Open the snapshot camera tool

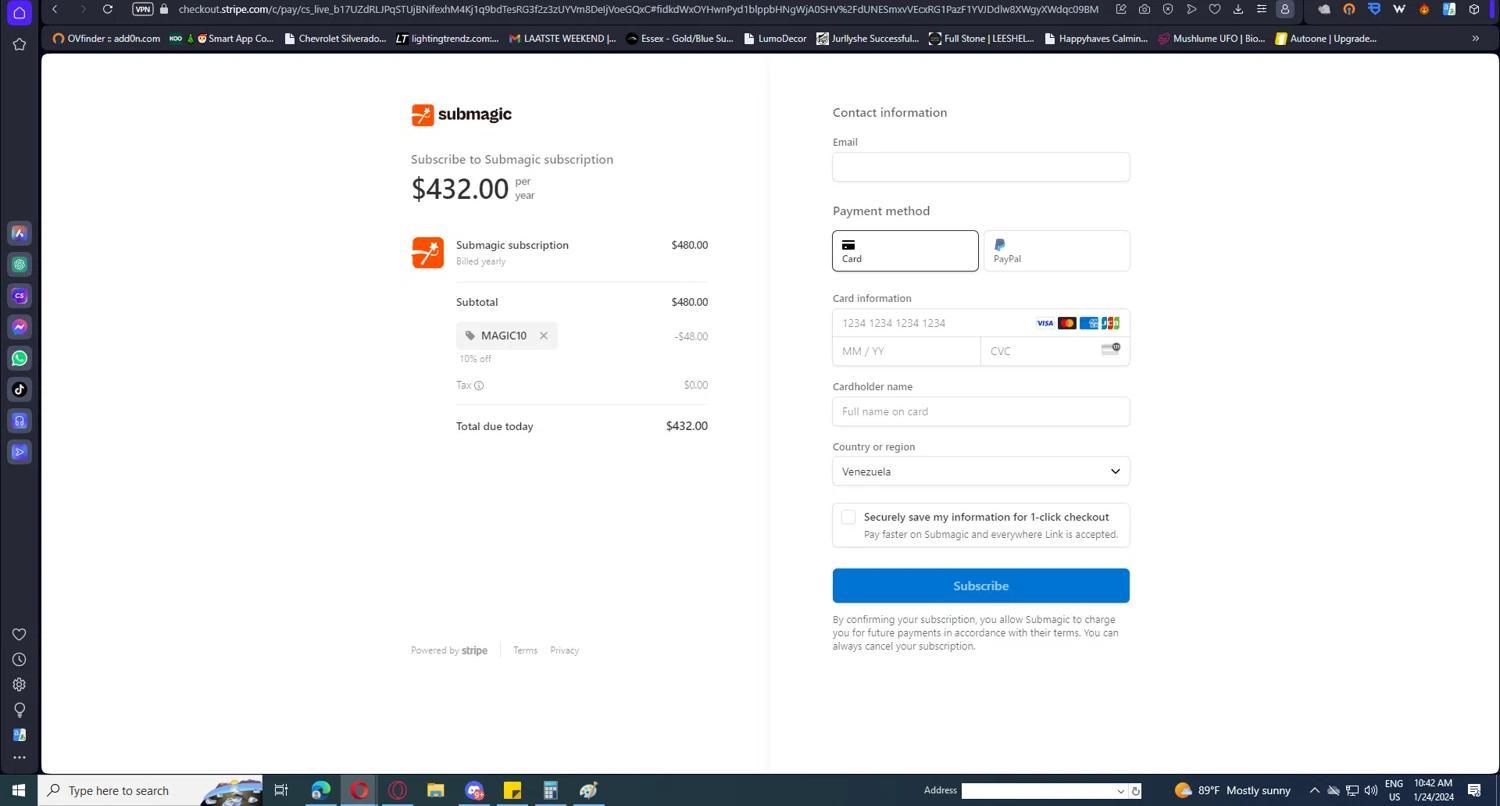pos(1144,9)
